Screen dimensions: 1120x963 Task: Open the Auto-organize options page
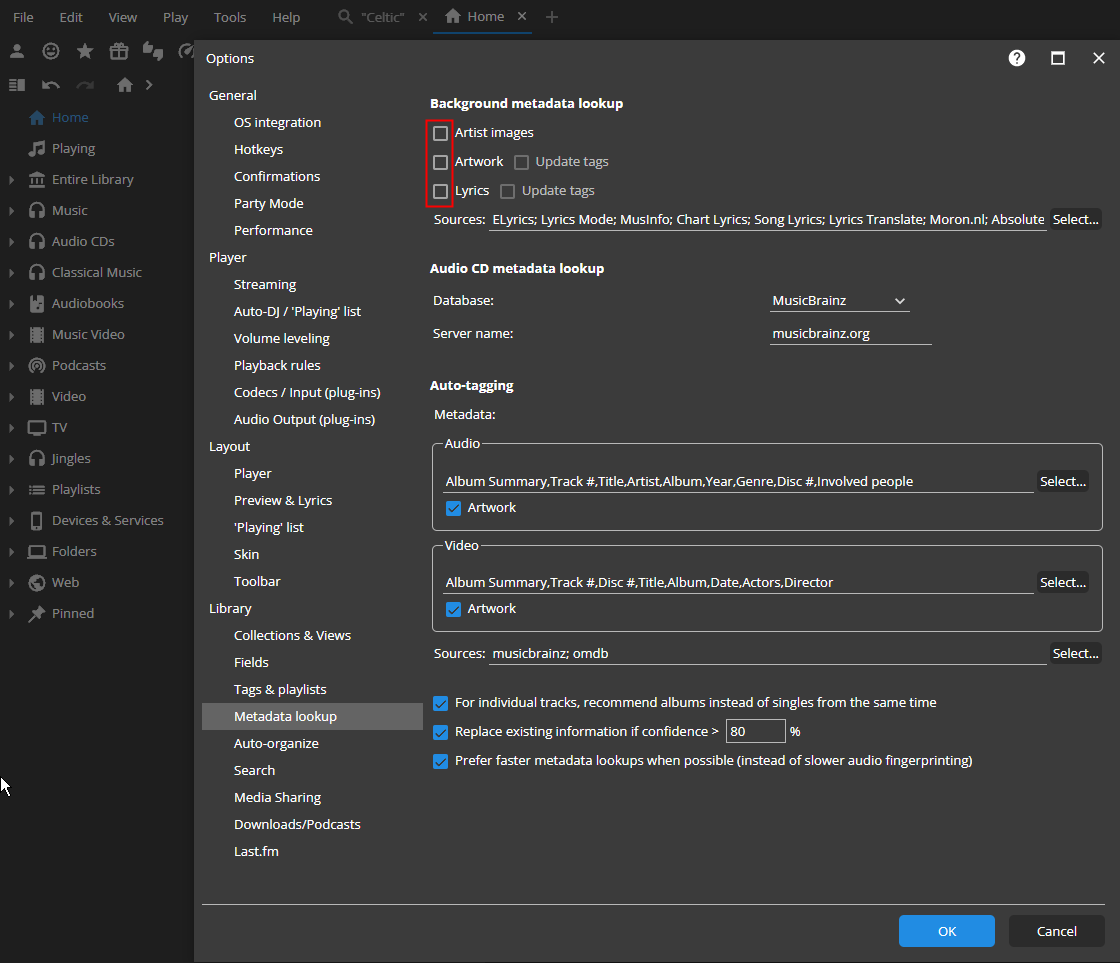click(x=276, y=744)
